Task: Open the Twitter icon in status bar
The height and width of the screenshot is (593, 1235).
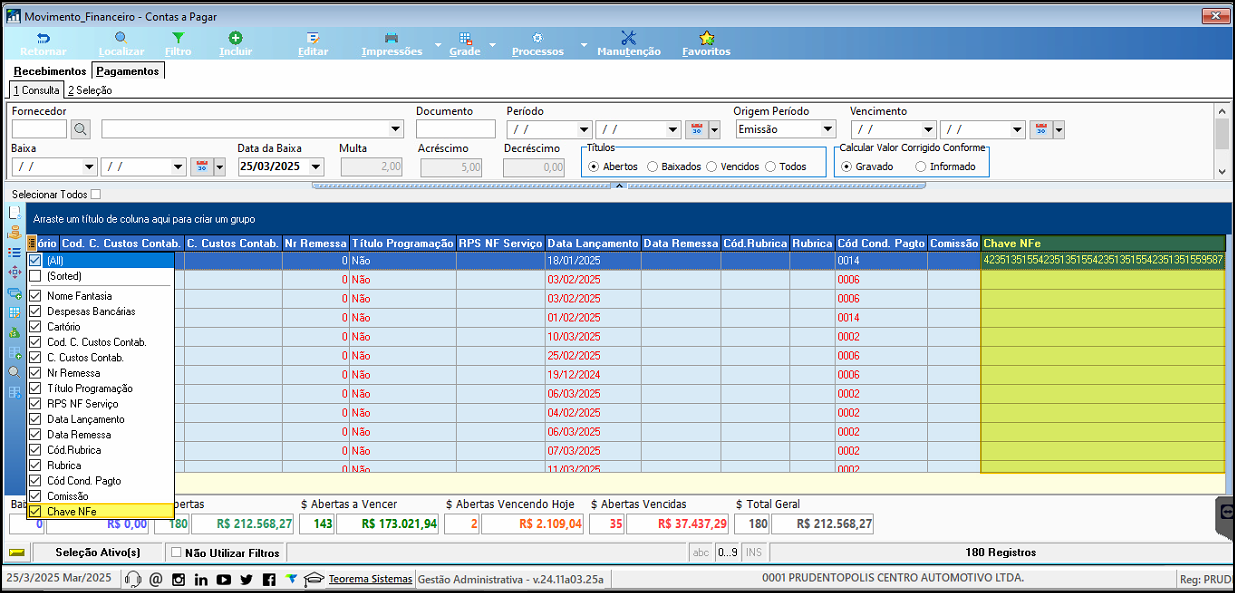Action: pos(247,579)
